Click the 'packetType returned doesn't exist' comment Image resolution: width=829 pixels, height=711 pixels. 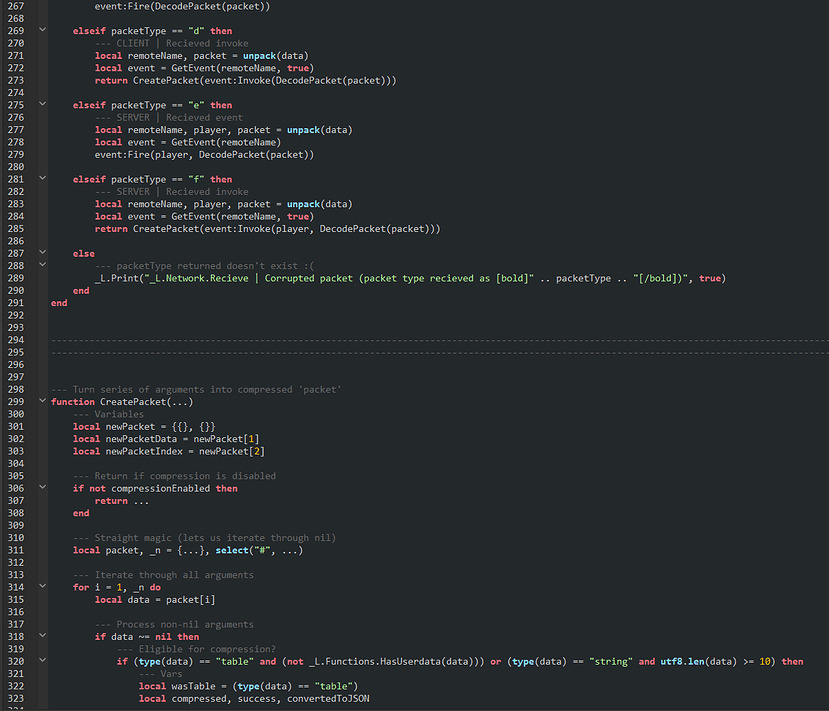pos(204,266)
